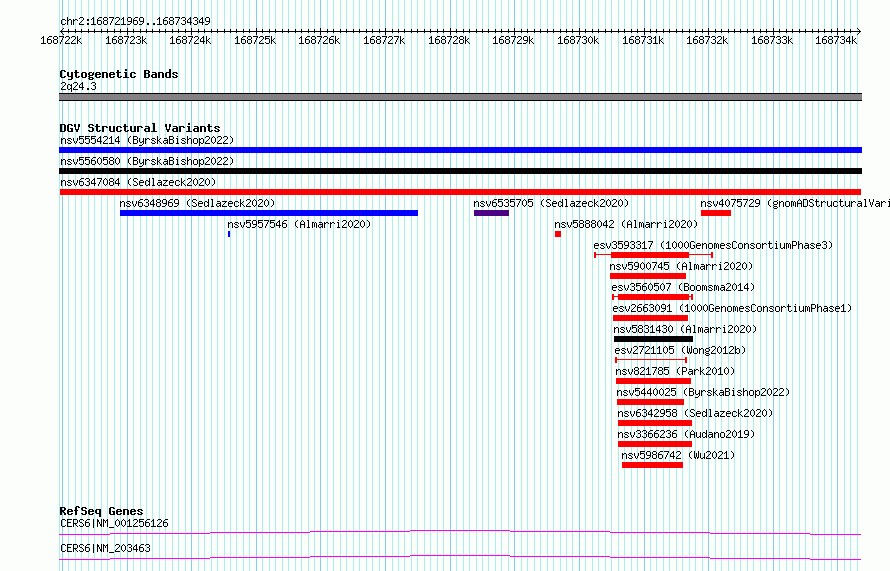This screenshot has width=890, height=571.
Task: Click the 168731k ruler tick label
Action: 643,40
